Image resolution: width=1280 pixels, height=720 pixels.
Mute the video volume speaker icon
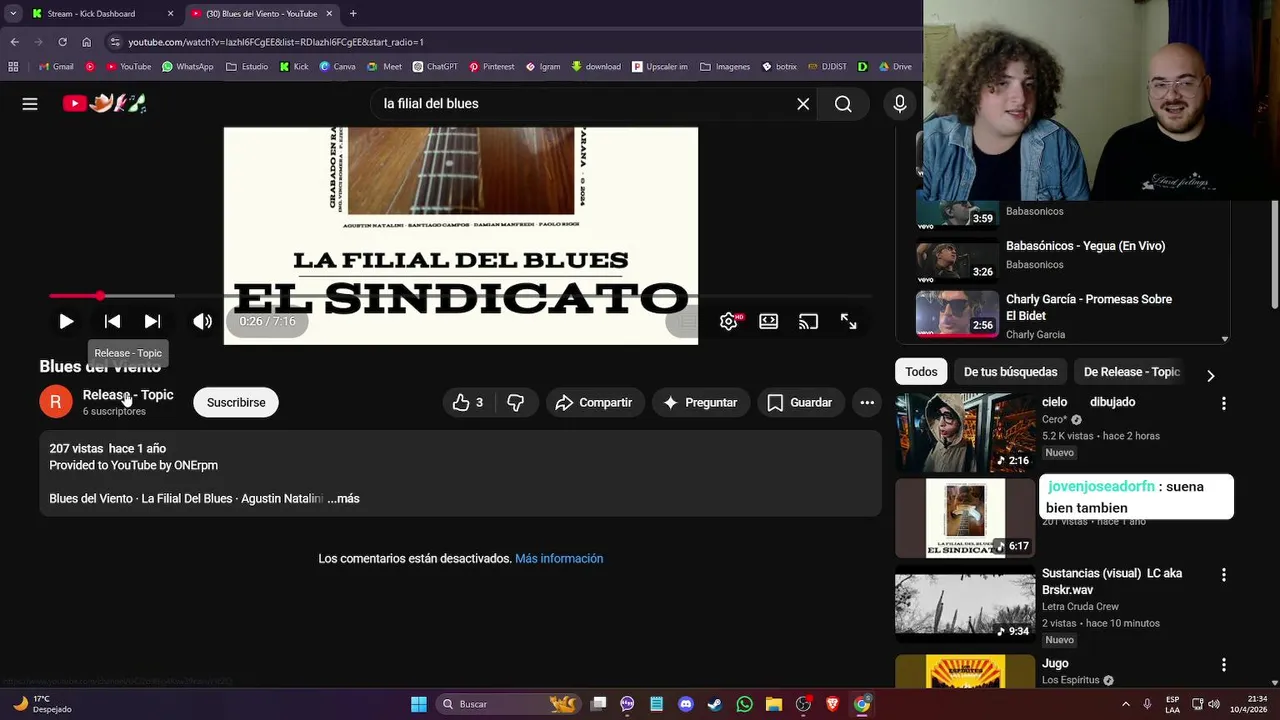[x=202, y=322]
